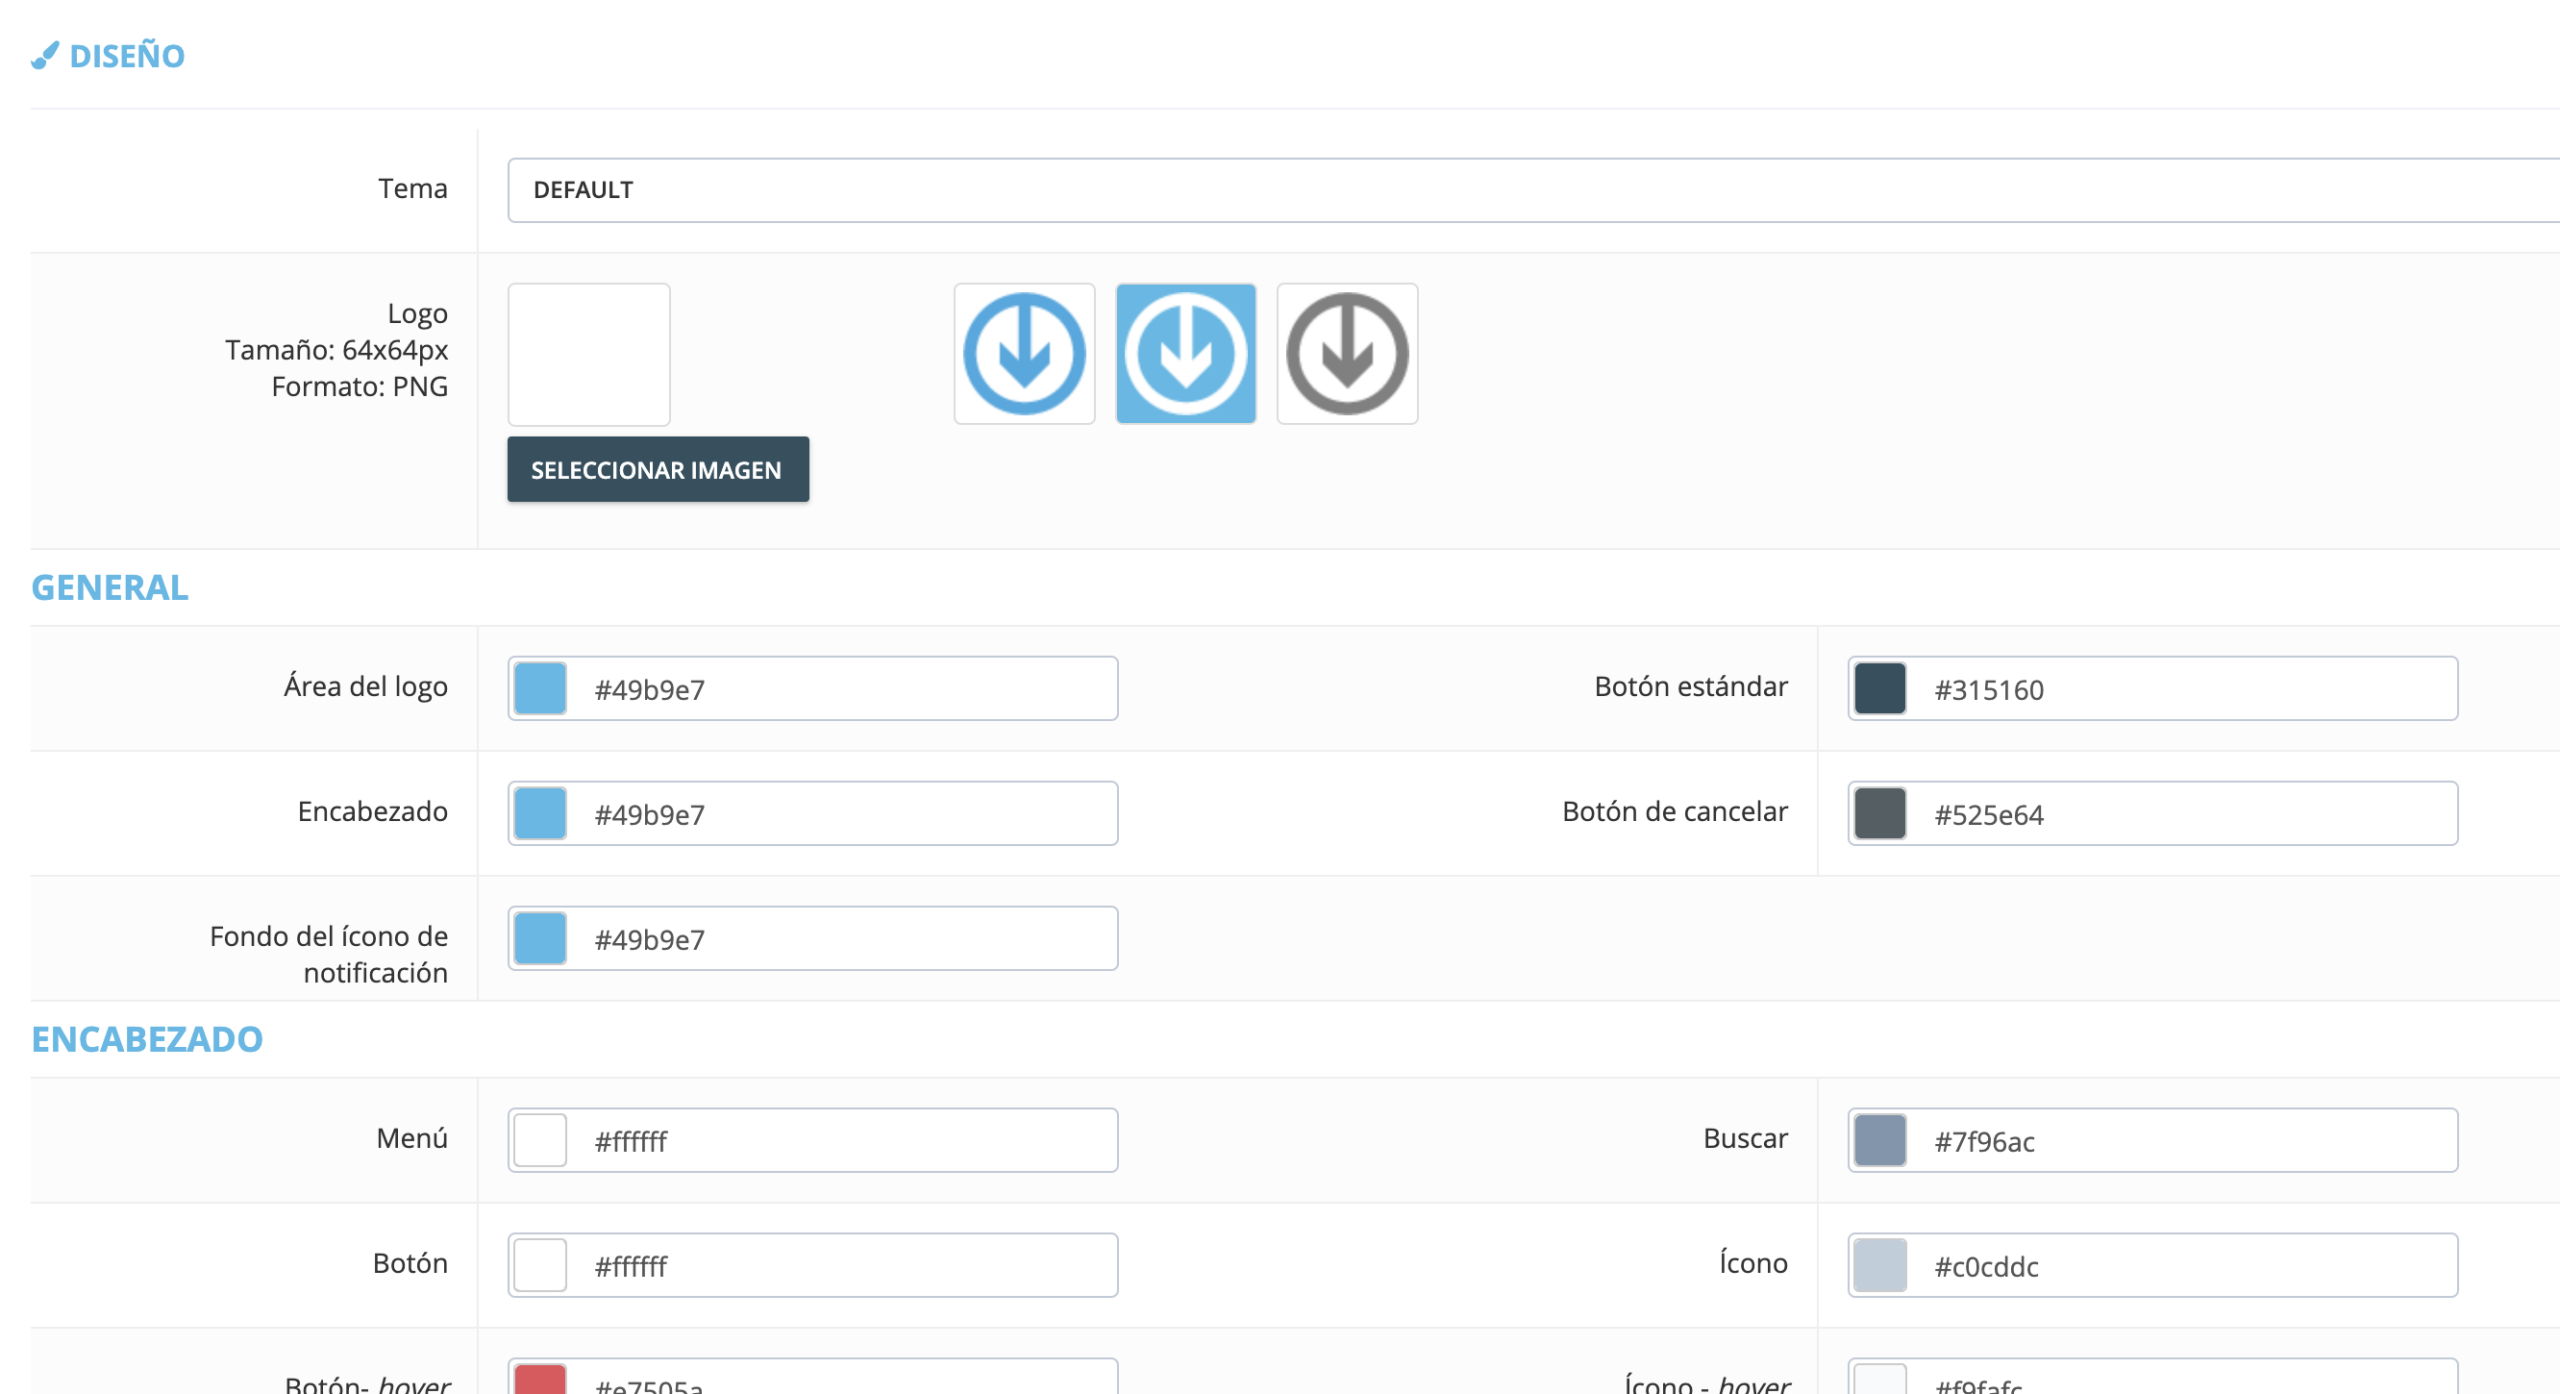Open the Buscar color swatch

(1880, 1141)
